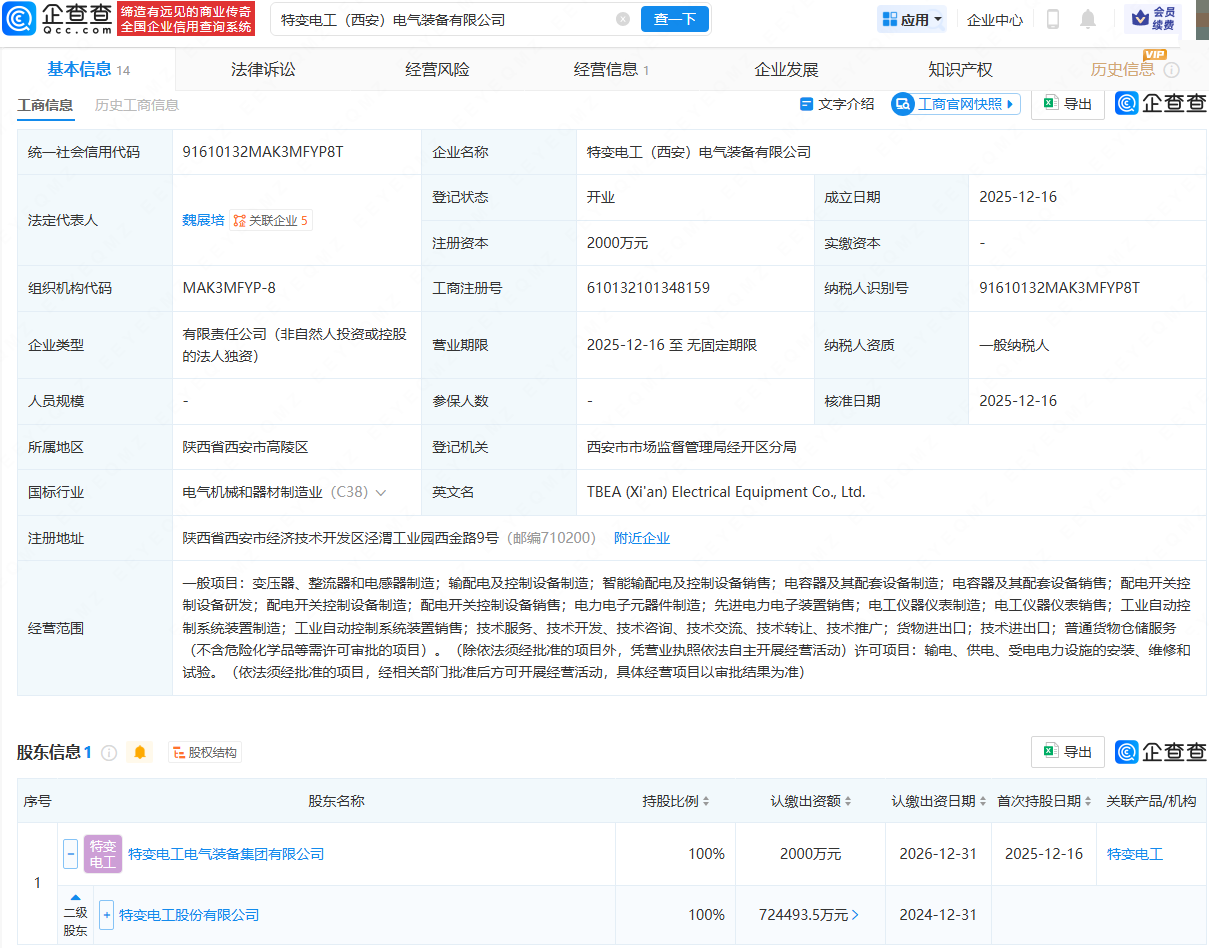This screenshot has height=948, width=1209.
Task: Expand the 特变电工股份有限公司 row with plus
Action: (x=107, y=915)
